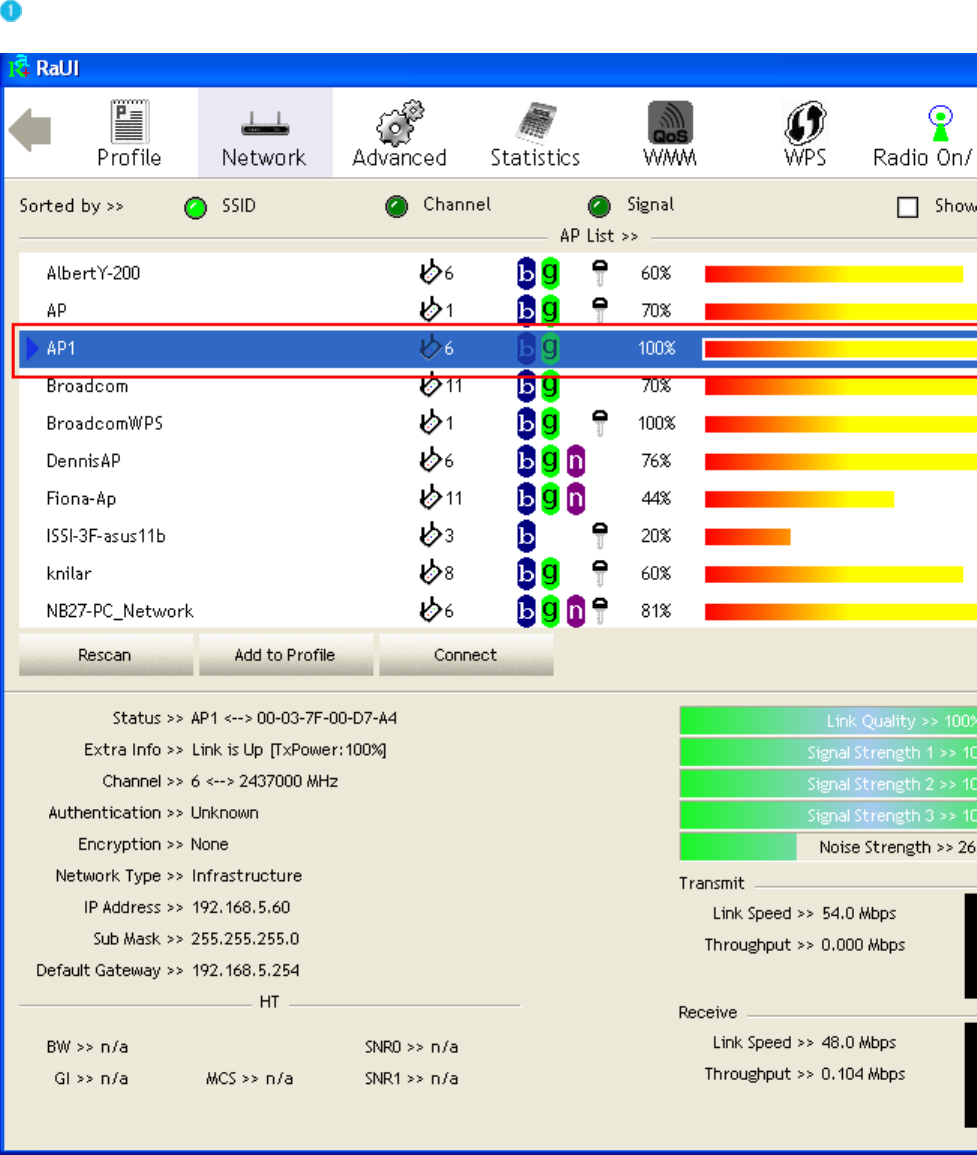Click ISSI-3F-asus11b security key icon

tap(600, 536)
